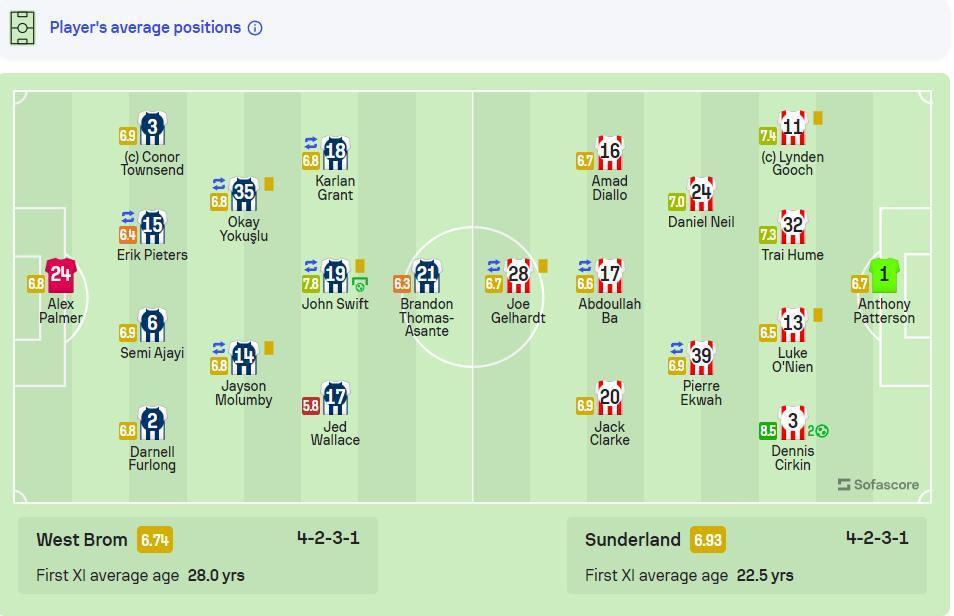Click the Sofascore logo on the pitch

tap(878, 485)
